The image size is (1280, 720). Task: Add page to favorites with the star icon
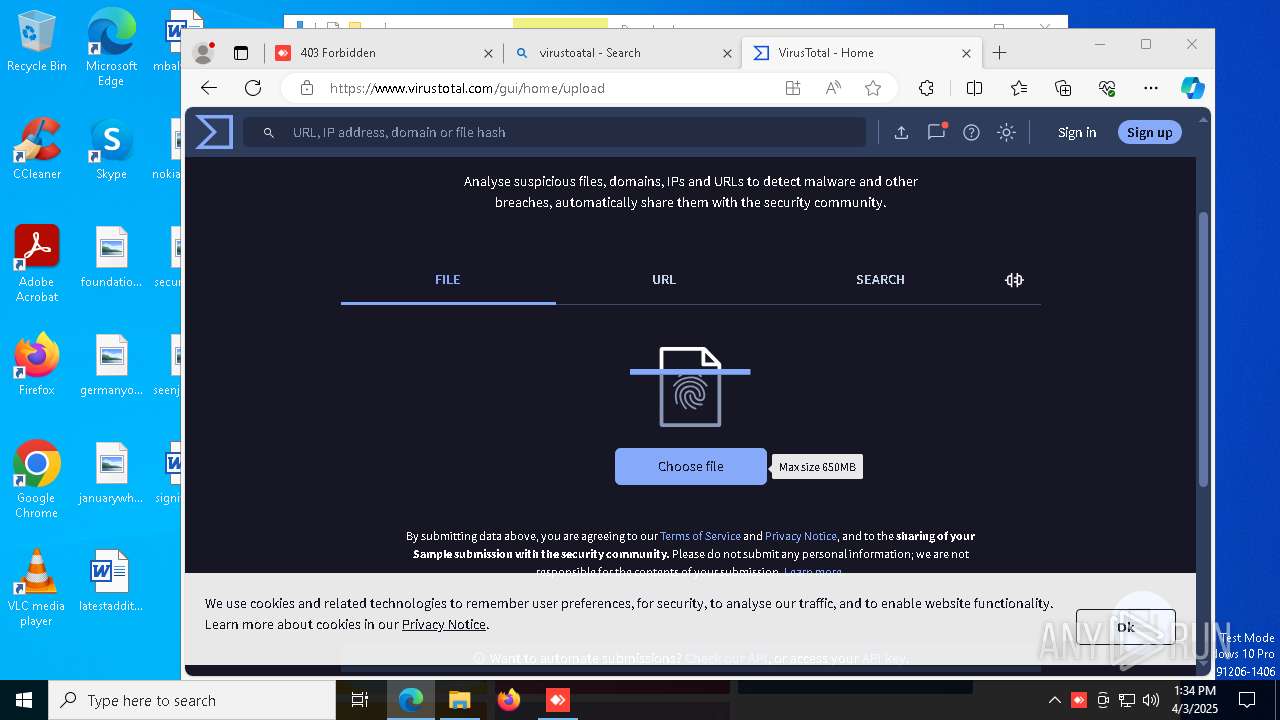click(873, 88)
